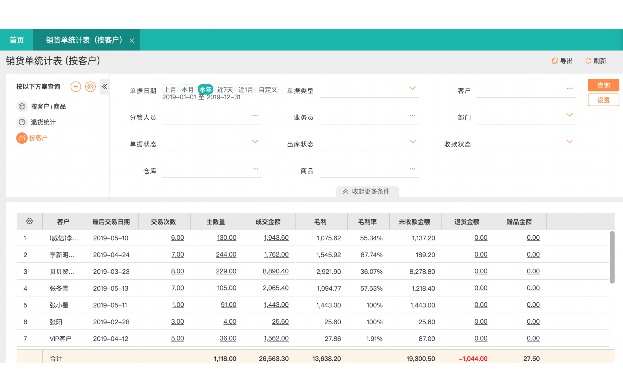This screenshot has width=623, height=392.
Task: Click the 导出 label button
Action: (x=566, y=61)
